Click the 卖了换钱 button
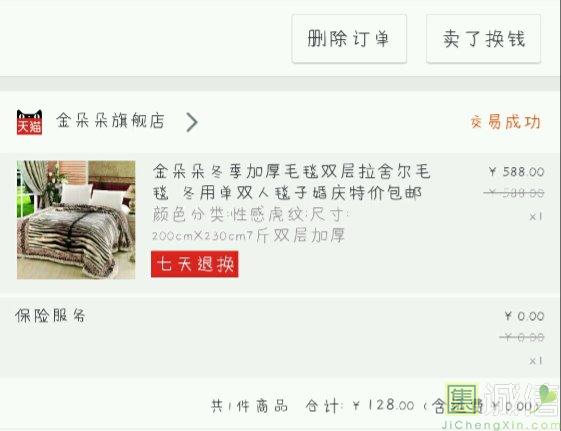 click(x=483, y=39)
